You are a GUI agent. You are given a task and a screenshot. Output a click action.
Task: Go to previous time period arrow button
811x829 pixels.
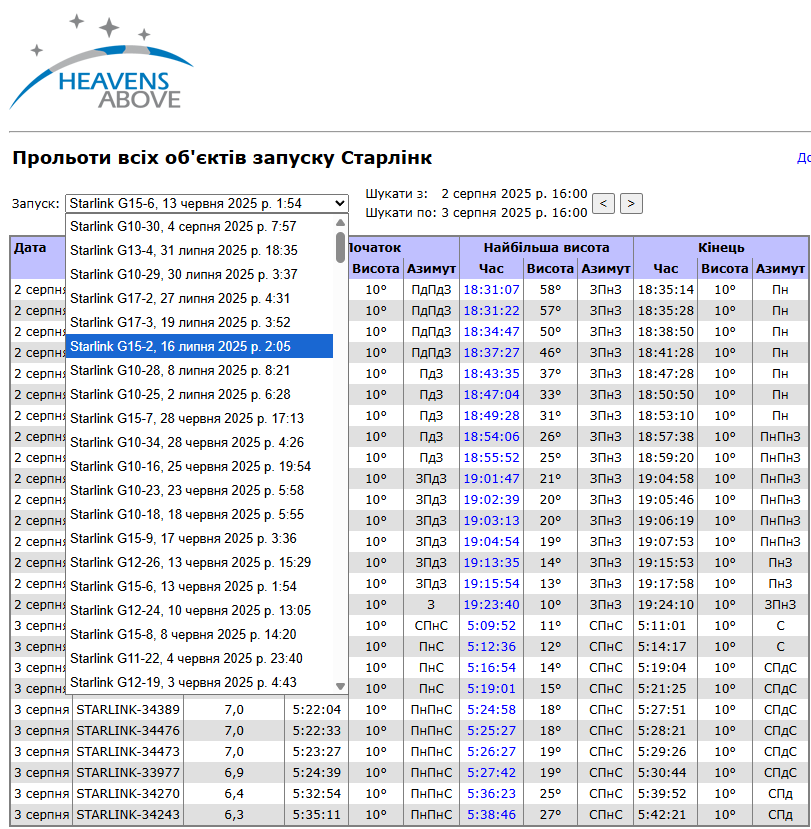(x=603, y=203)
